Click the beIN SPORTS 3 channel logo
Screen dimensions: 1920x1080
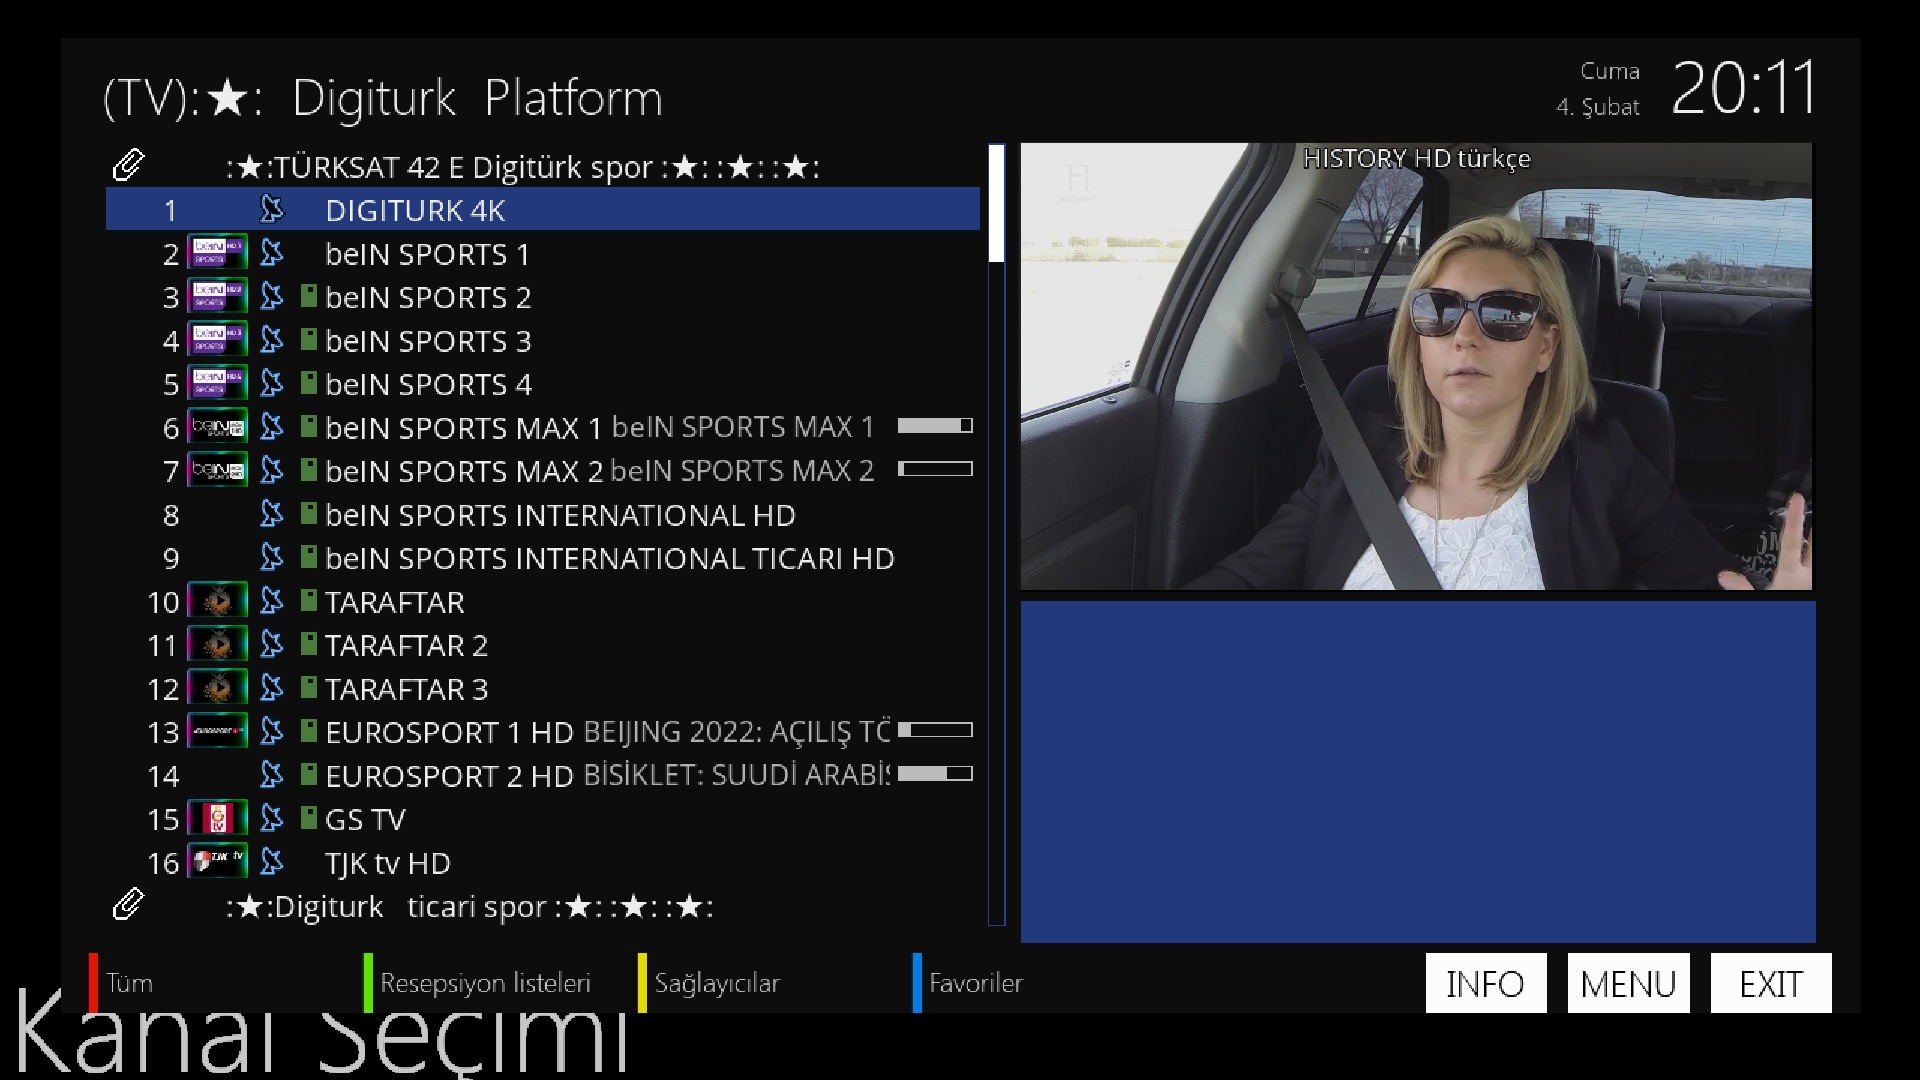217,340
